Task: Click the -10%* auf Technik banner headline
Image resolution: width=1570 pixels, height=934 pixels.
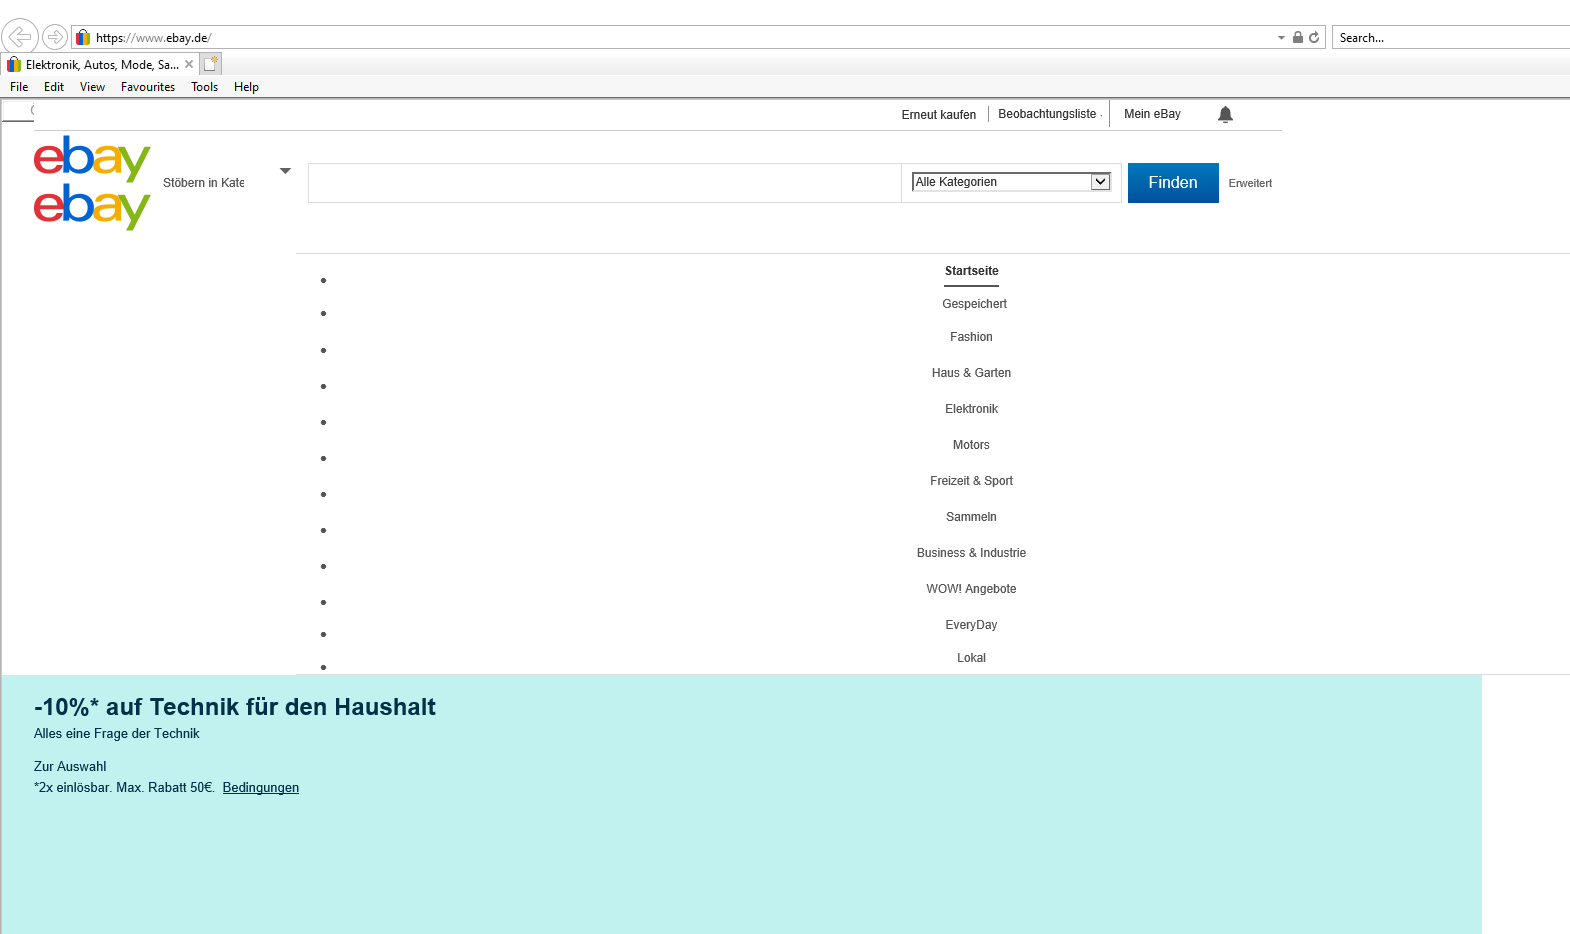Action: point(235,707)
